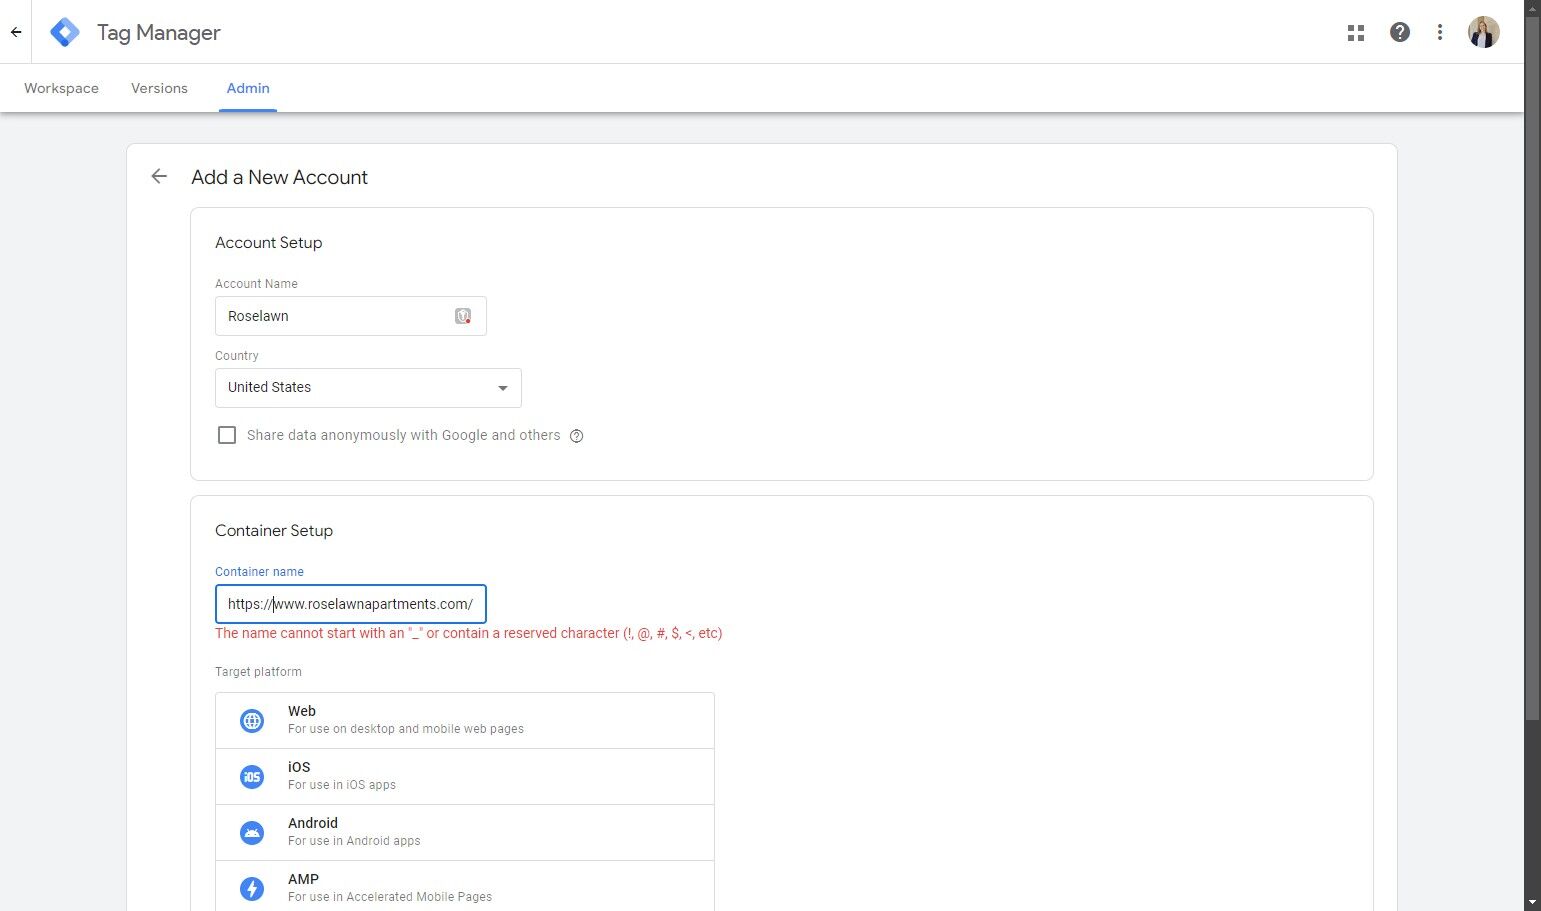Switch to the Workspace tab
Image resolution: width=1541 pixels, height=911 pixels.
click(x=61, y=88)
